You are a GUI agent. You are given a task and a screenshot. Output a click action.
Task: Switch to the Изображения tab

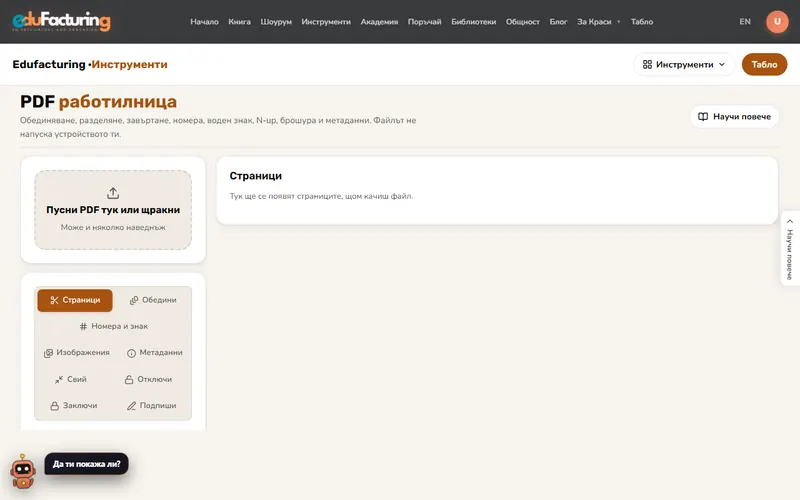point(77,353)
